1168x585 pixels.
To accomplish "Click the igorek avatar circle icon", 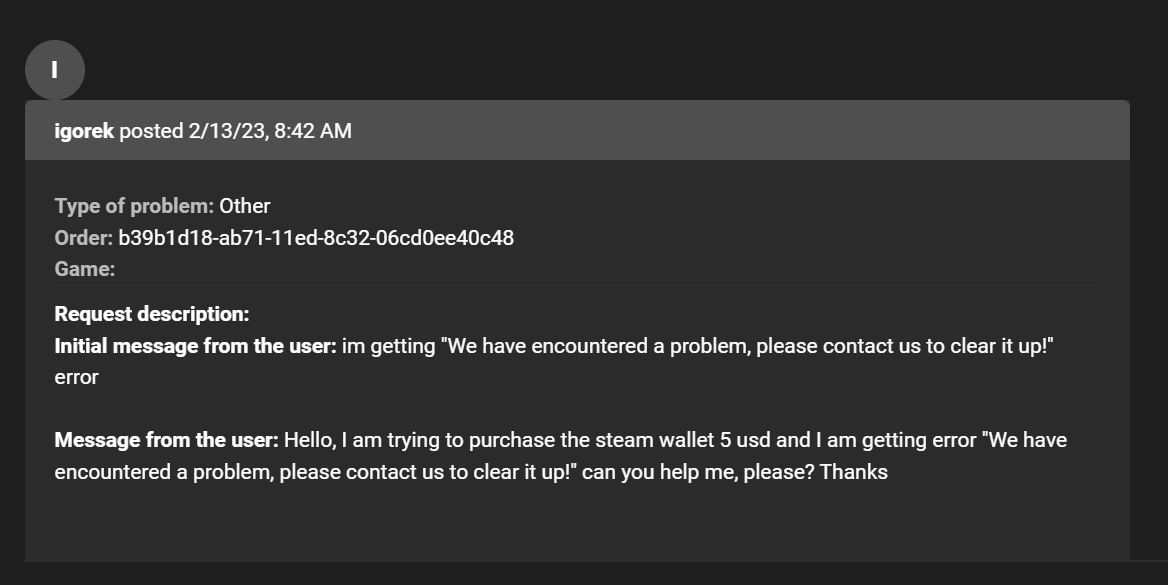I will click(x=54, y=70).
